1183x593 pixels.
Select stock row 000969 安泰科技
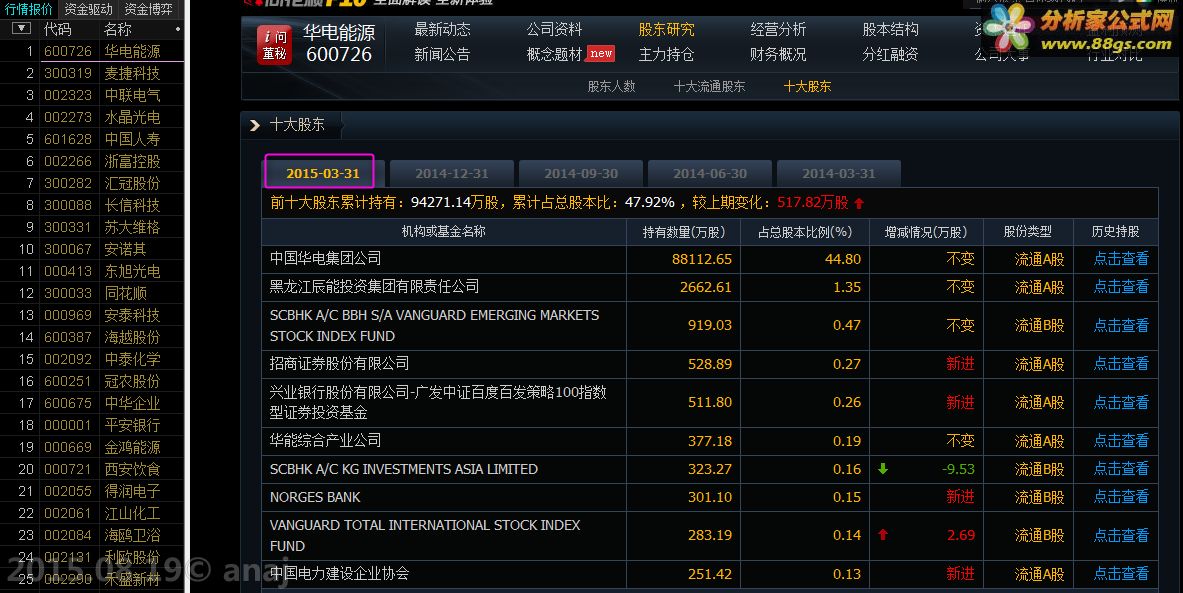coord(92,315)
